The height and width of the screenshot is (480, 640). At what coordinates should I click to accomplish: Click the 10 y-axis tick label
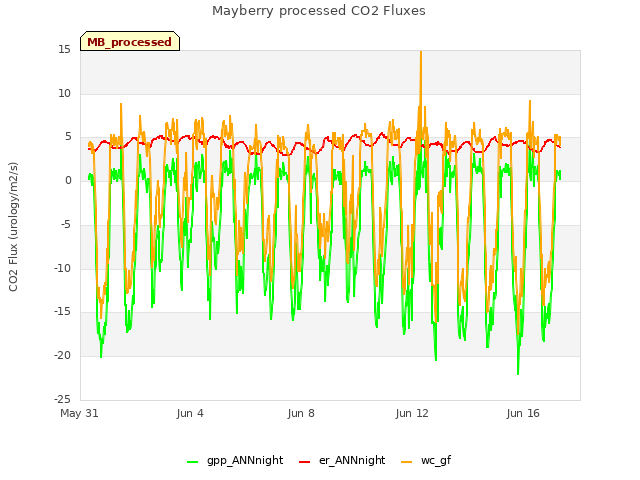(x=64, y=93)
